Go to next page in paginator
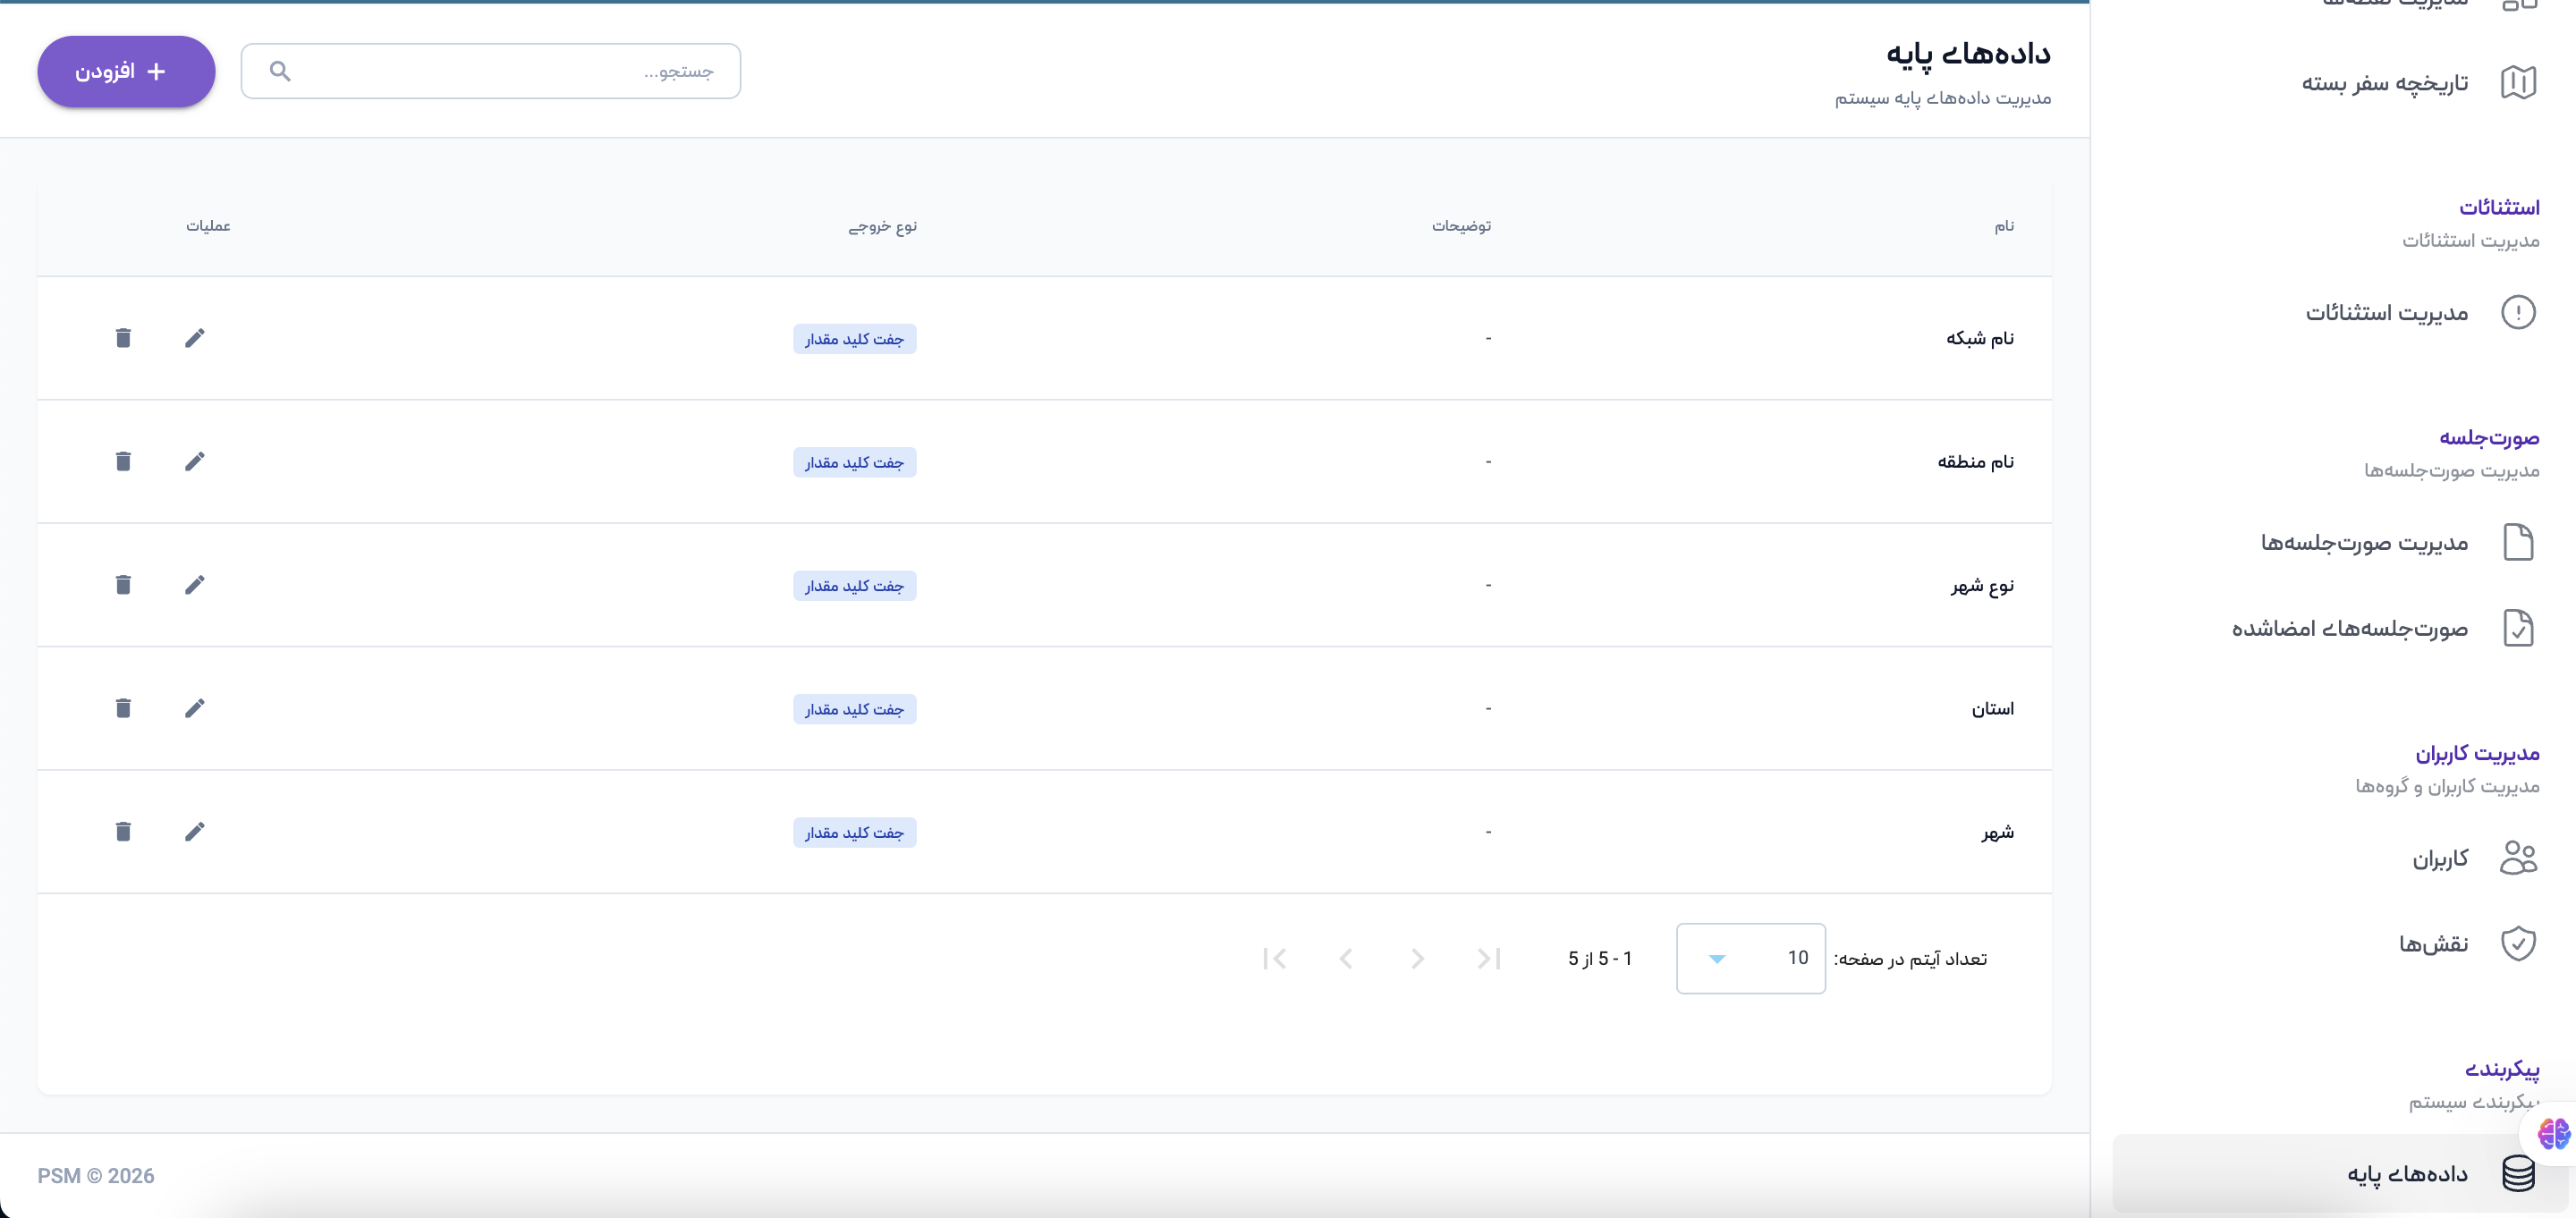Image resolution: width=2576 pixels, height=1218 pixels. point(1346,959)
